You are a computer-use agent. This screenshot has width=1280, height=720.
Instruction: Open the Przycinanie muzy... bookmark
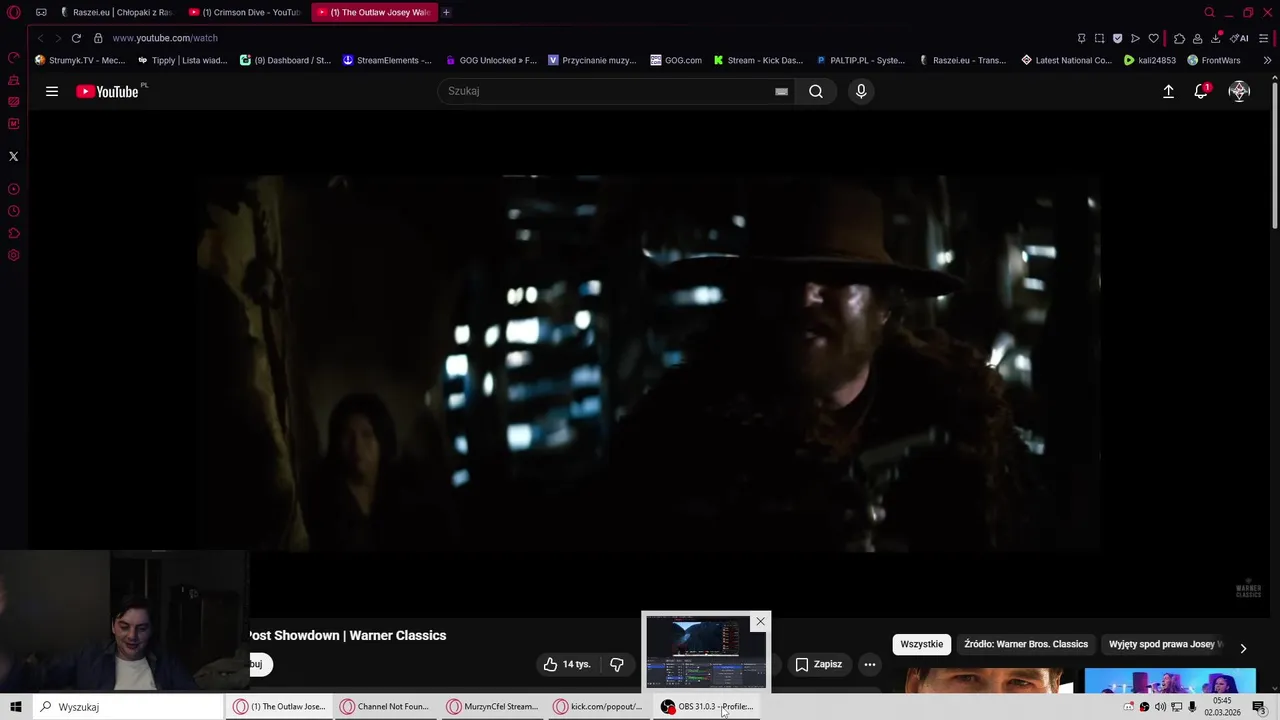click(592, 60)
